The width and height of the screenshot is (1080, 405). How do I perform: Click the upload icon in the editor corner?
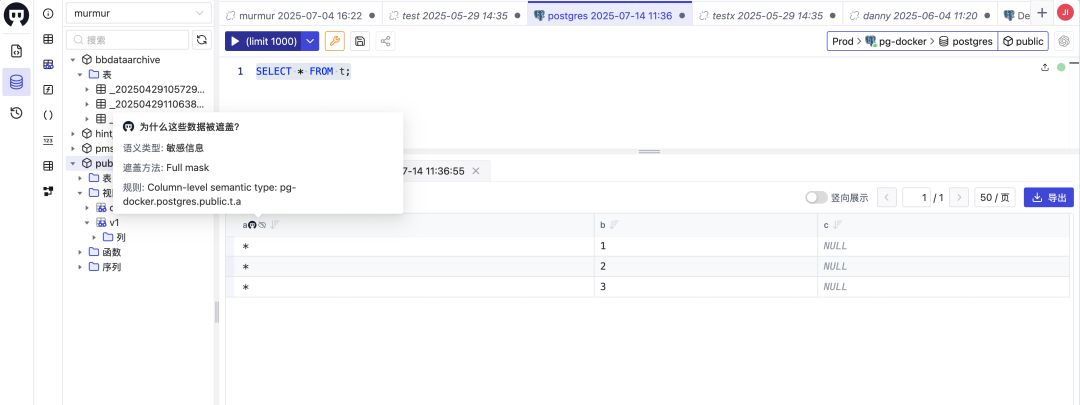pos(1045,67)
